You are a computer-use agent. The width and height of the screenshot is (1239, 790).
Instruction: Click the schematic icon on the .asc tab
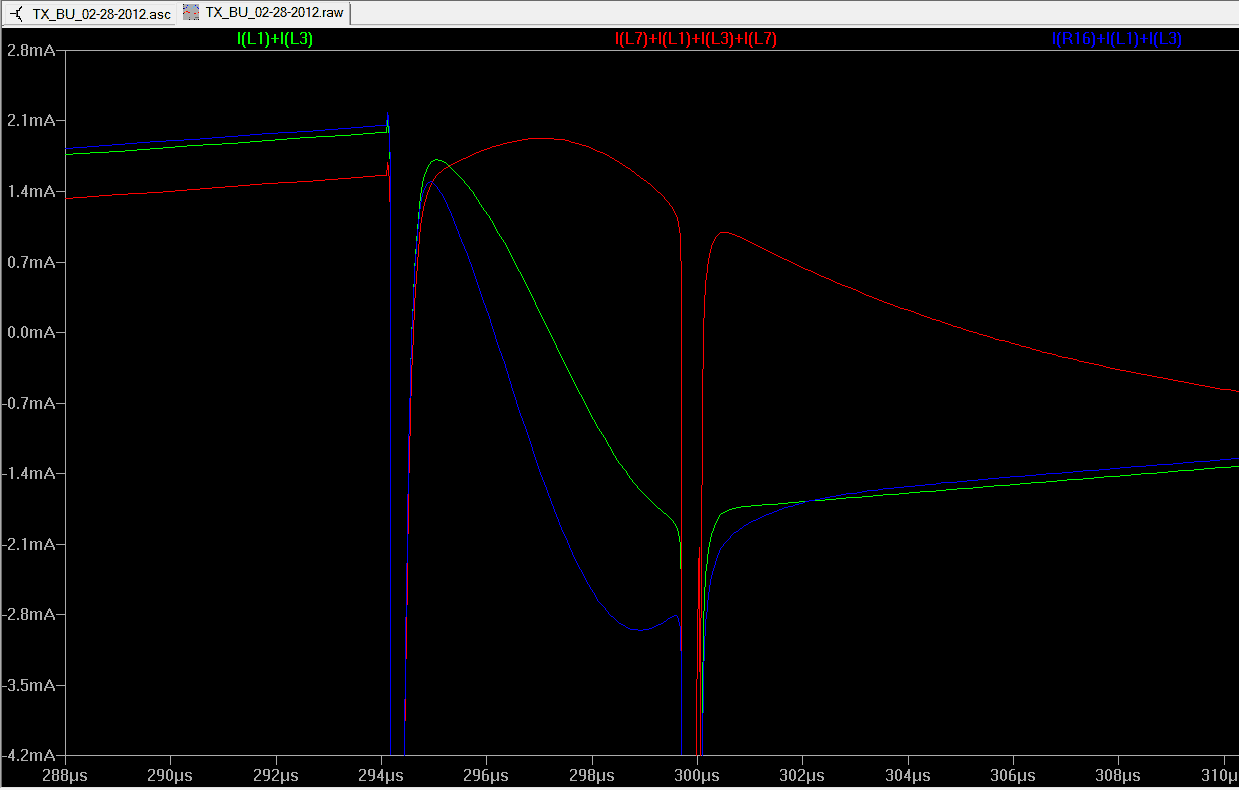15,13
